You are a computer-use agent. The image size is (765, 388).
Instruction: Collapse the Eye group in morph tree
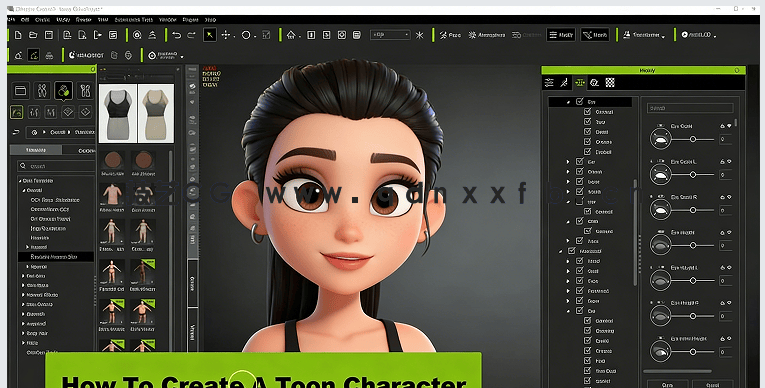click(568, 102)
